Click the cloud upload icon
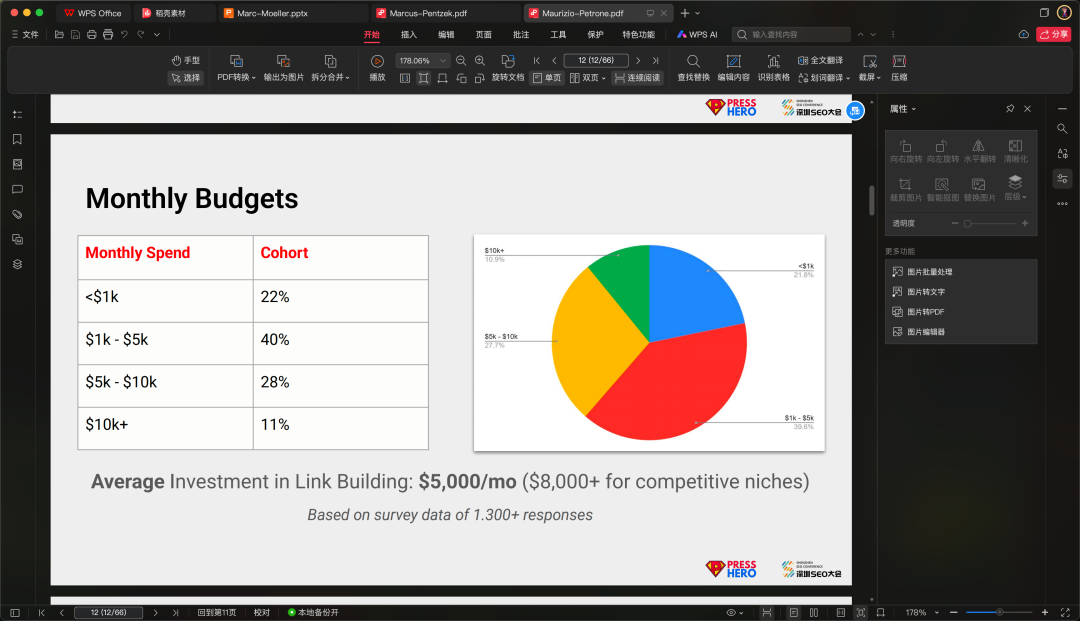This screenshot has width=1080, height=621. [x=1024, y=34]
